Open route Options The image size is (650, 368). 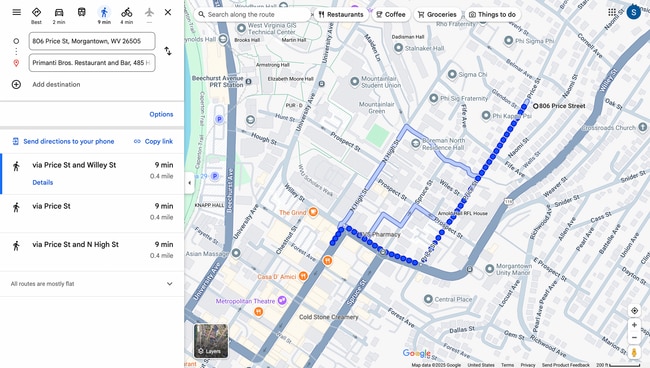pos(161,114)
